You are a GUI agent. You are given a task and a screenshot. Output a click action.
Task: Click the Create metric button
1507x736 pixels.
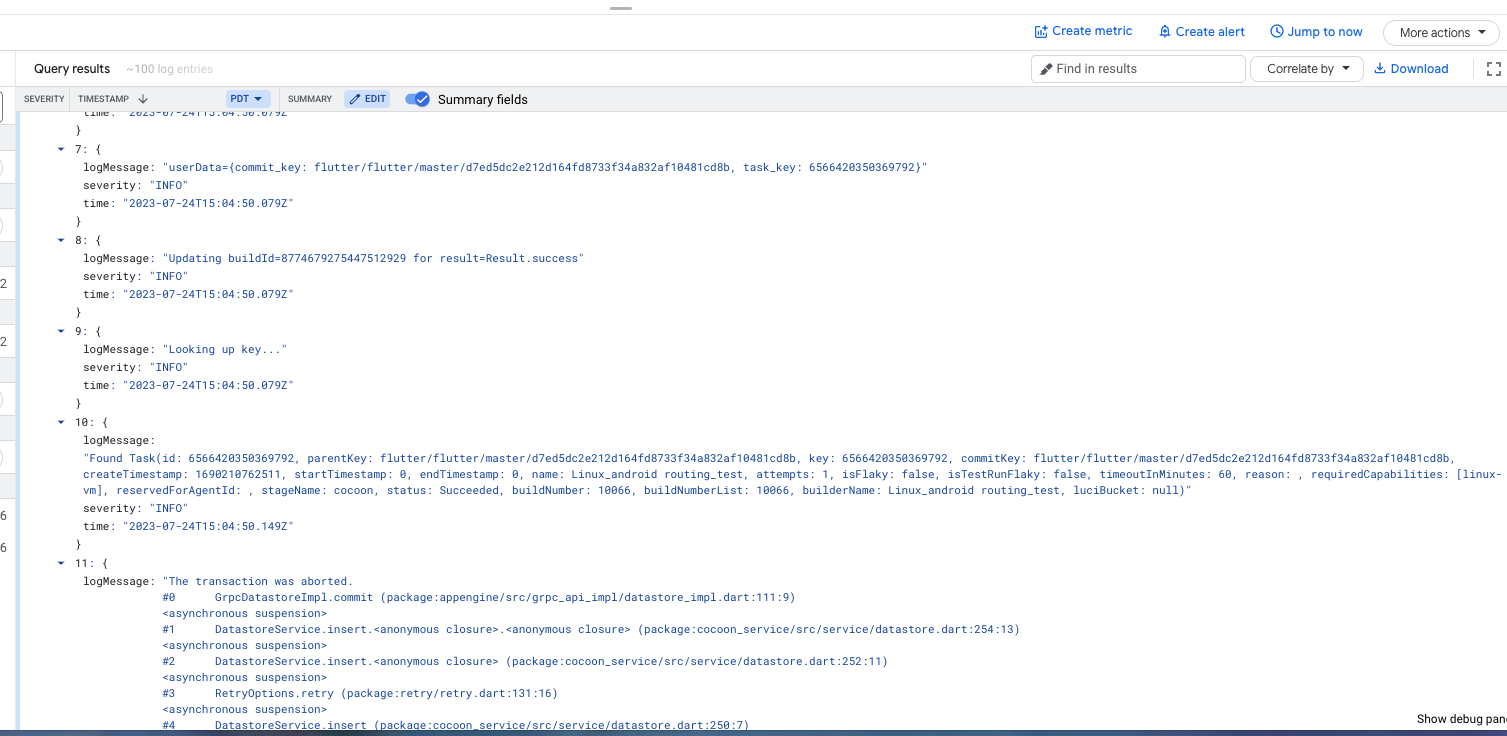pyautogui.click(x=1083, y=32)
